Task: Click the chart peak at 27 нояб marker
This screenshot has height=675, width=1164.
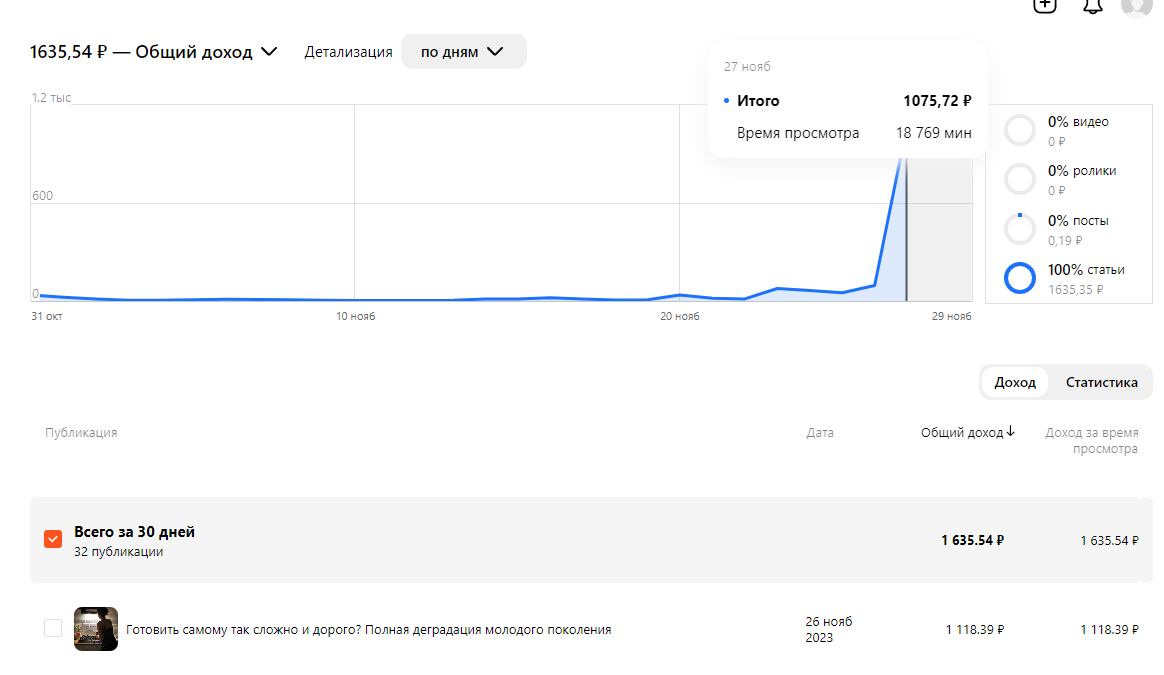Action: (906, 160)
